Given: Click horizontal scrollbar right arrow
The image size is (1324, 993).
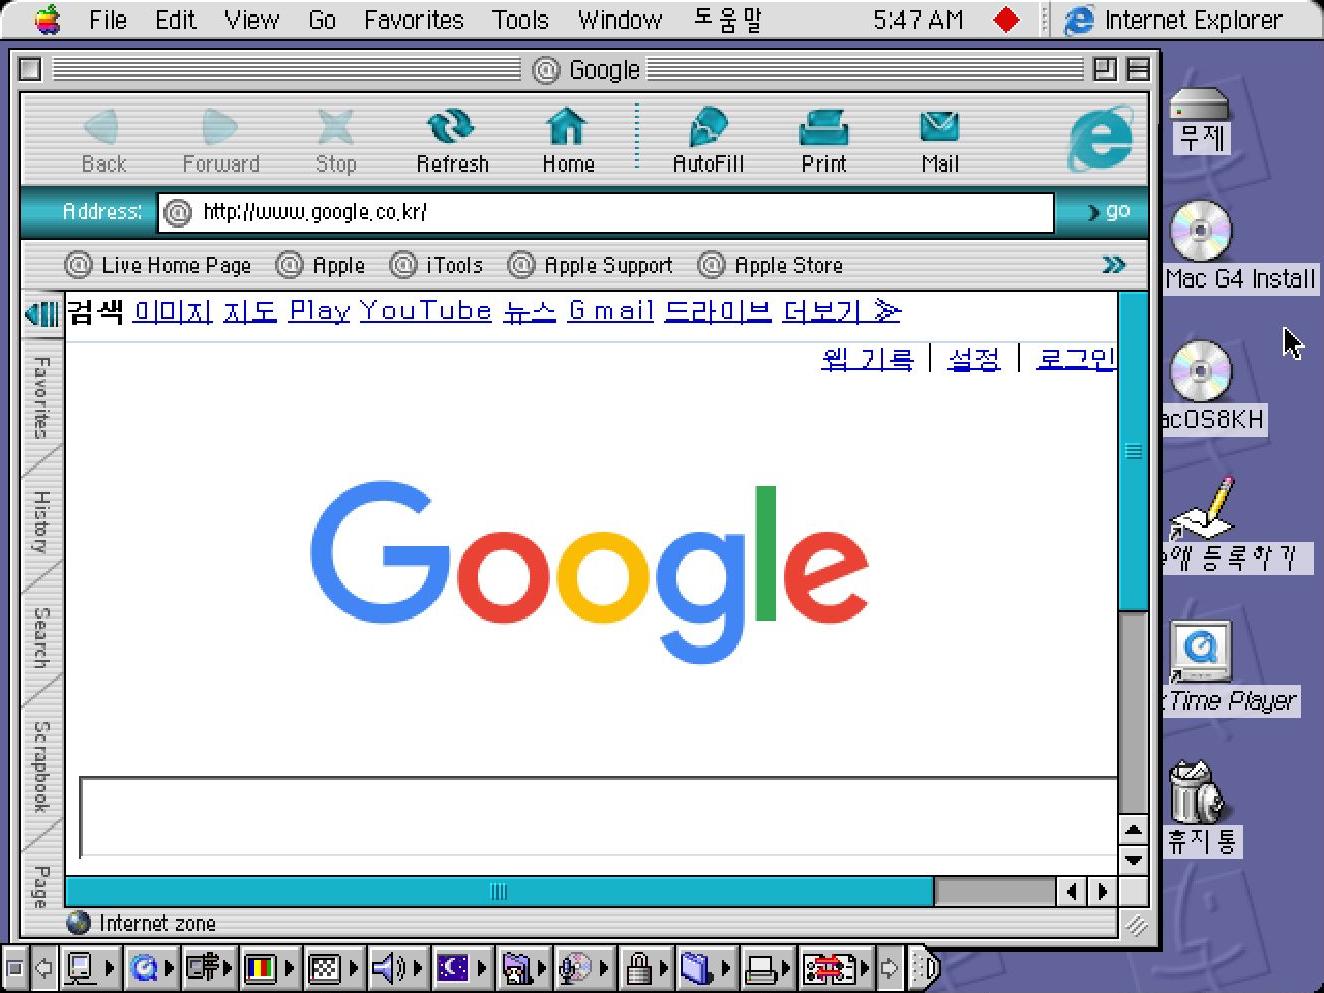Looking at the screenshot, I should (x=1102, y=891).
